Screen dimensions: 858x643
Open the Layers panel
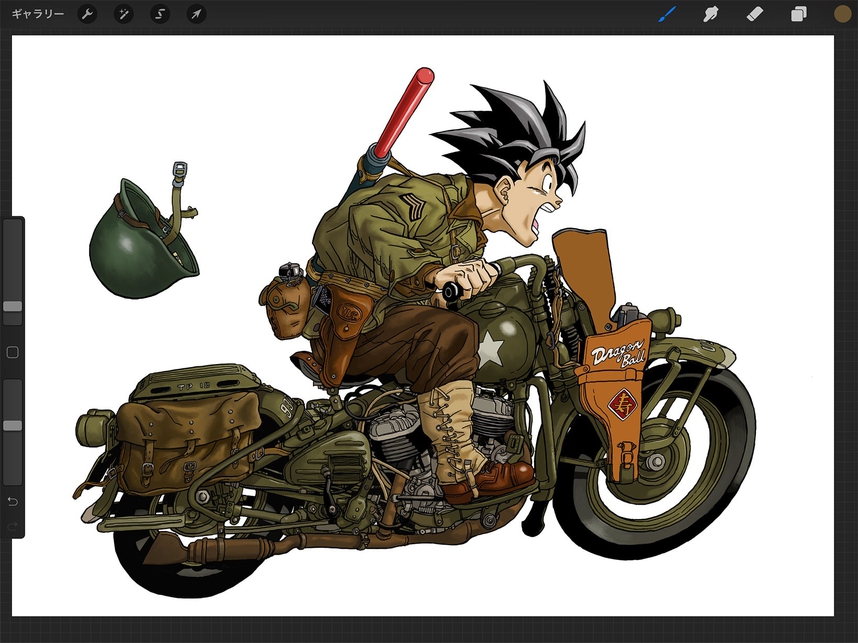coord(799,14)
